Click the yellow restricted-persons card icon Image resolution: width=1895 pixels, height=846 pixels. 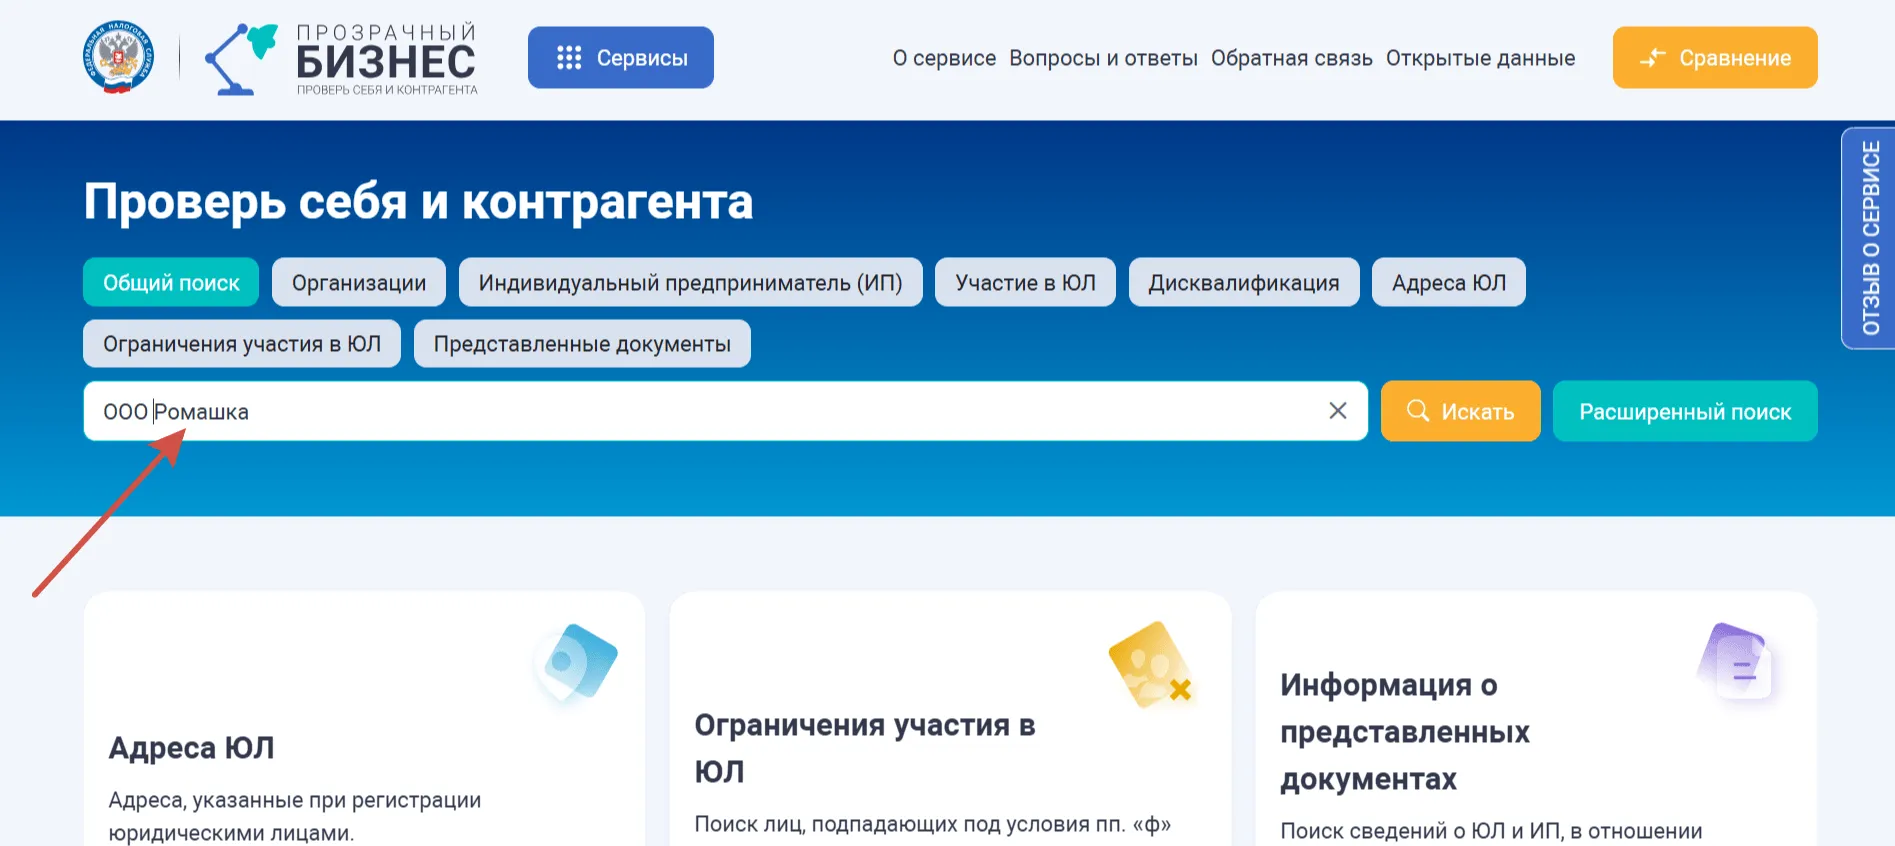pos(1151,665)
